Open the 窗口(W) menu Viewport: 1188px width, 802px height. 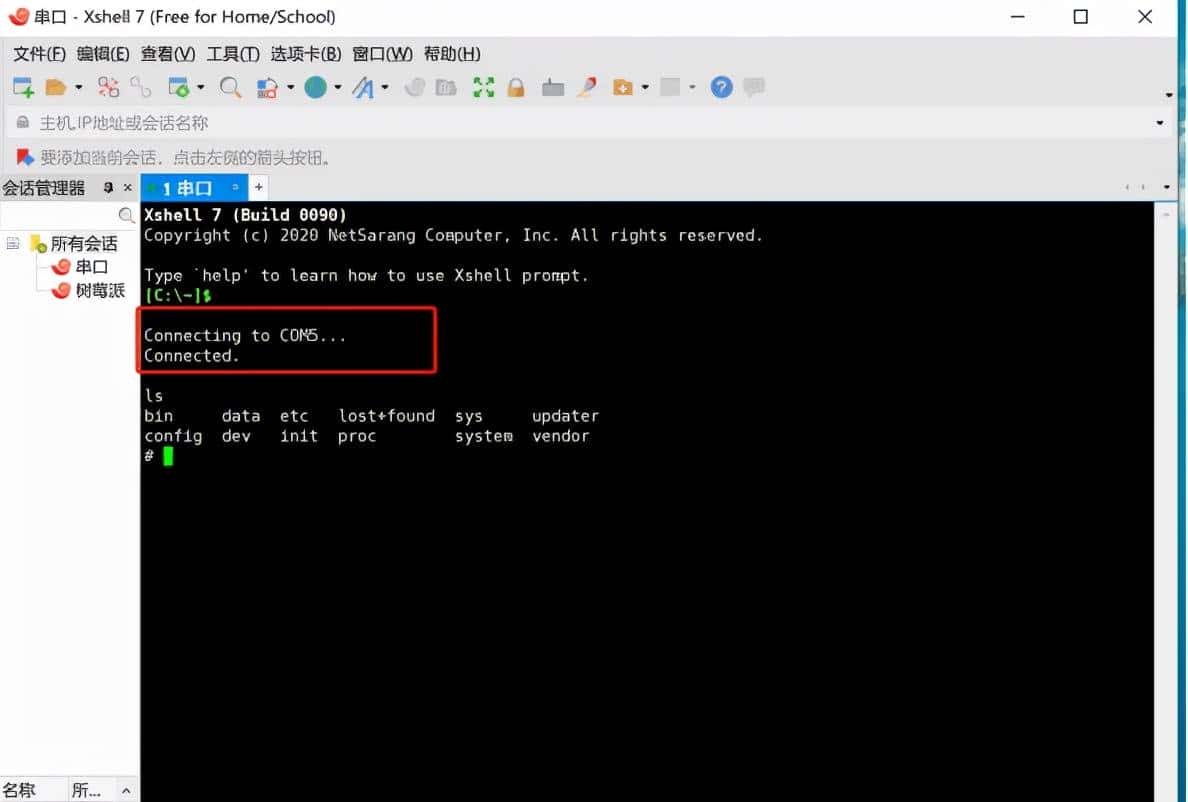[382, 54]
